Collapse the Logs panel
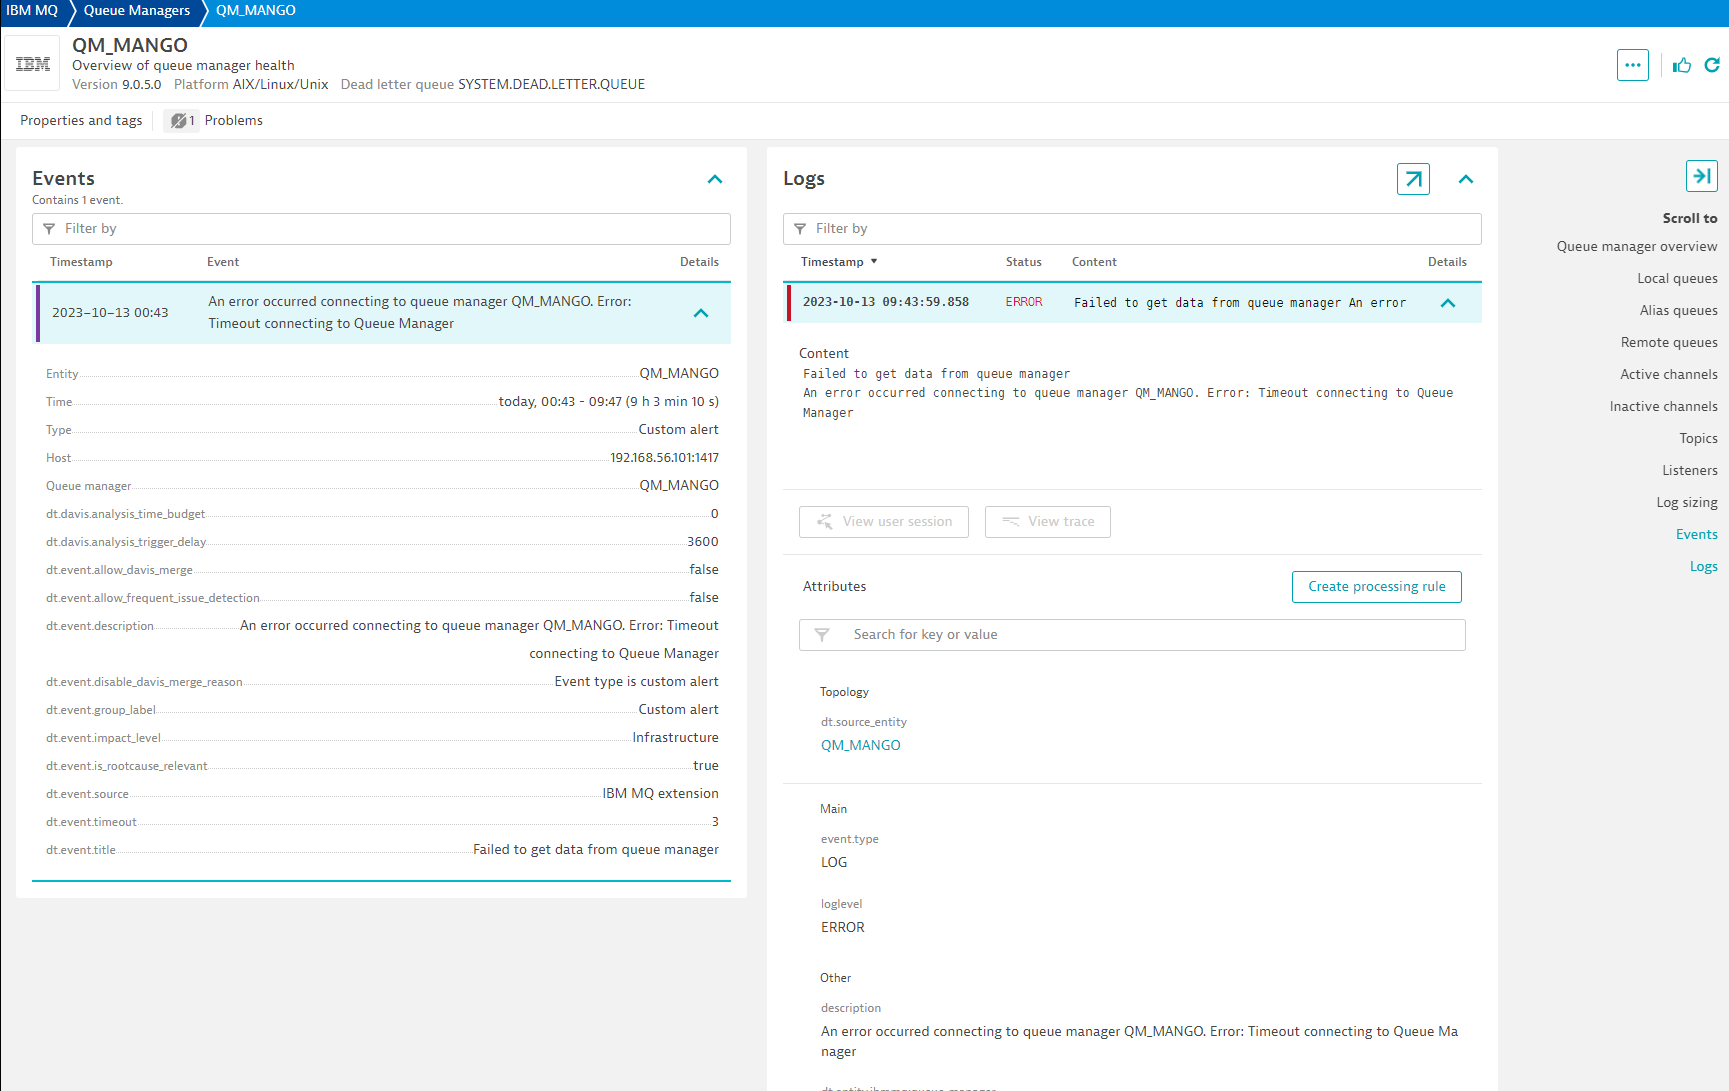Screen dimensions: 1729x1091 click(1466, 179)
